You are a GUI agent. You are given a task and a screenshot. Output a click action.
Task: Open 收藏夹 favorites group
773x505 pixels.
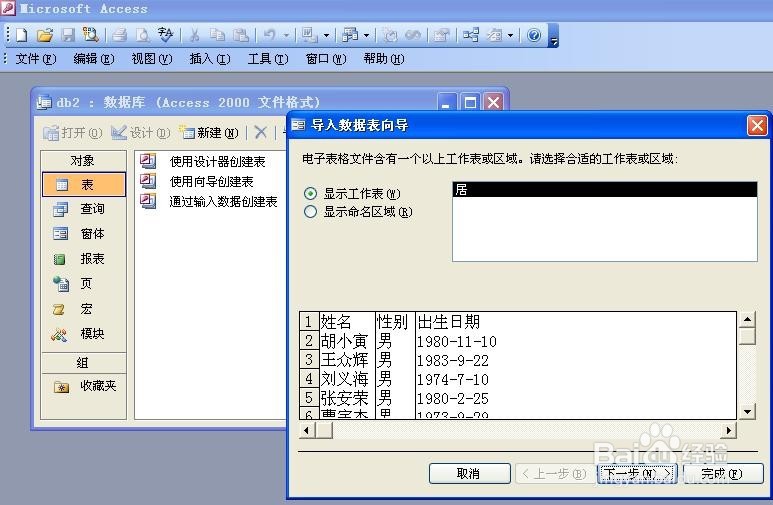84,386
